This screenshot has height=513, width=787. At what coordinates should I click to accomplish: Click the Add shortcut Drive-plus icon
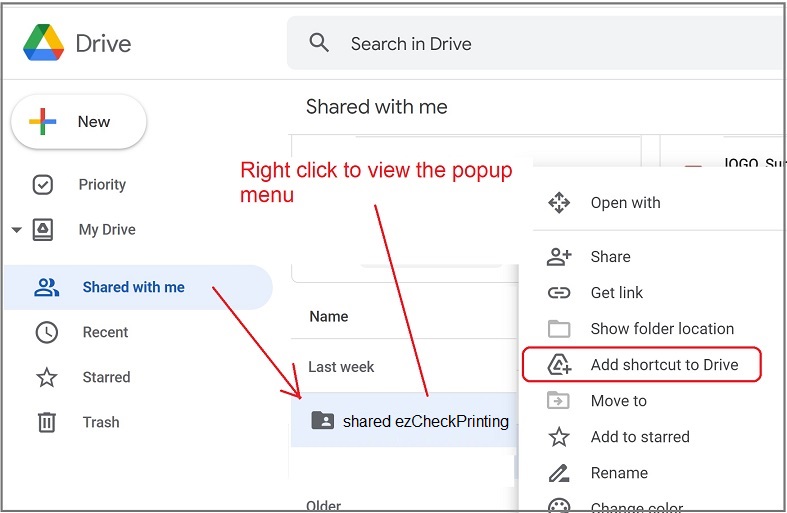tap(559, 364)
